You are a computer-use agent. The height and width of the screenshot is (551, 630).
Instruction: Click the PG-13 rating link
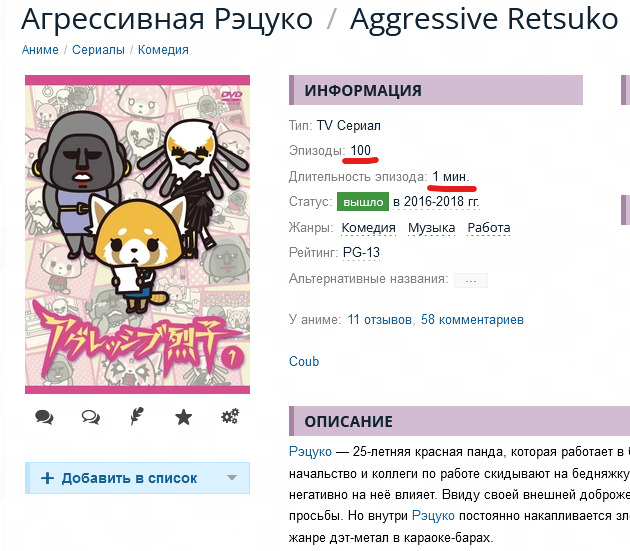(x=361, y=253)
